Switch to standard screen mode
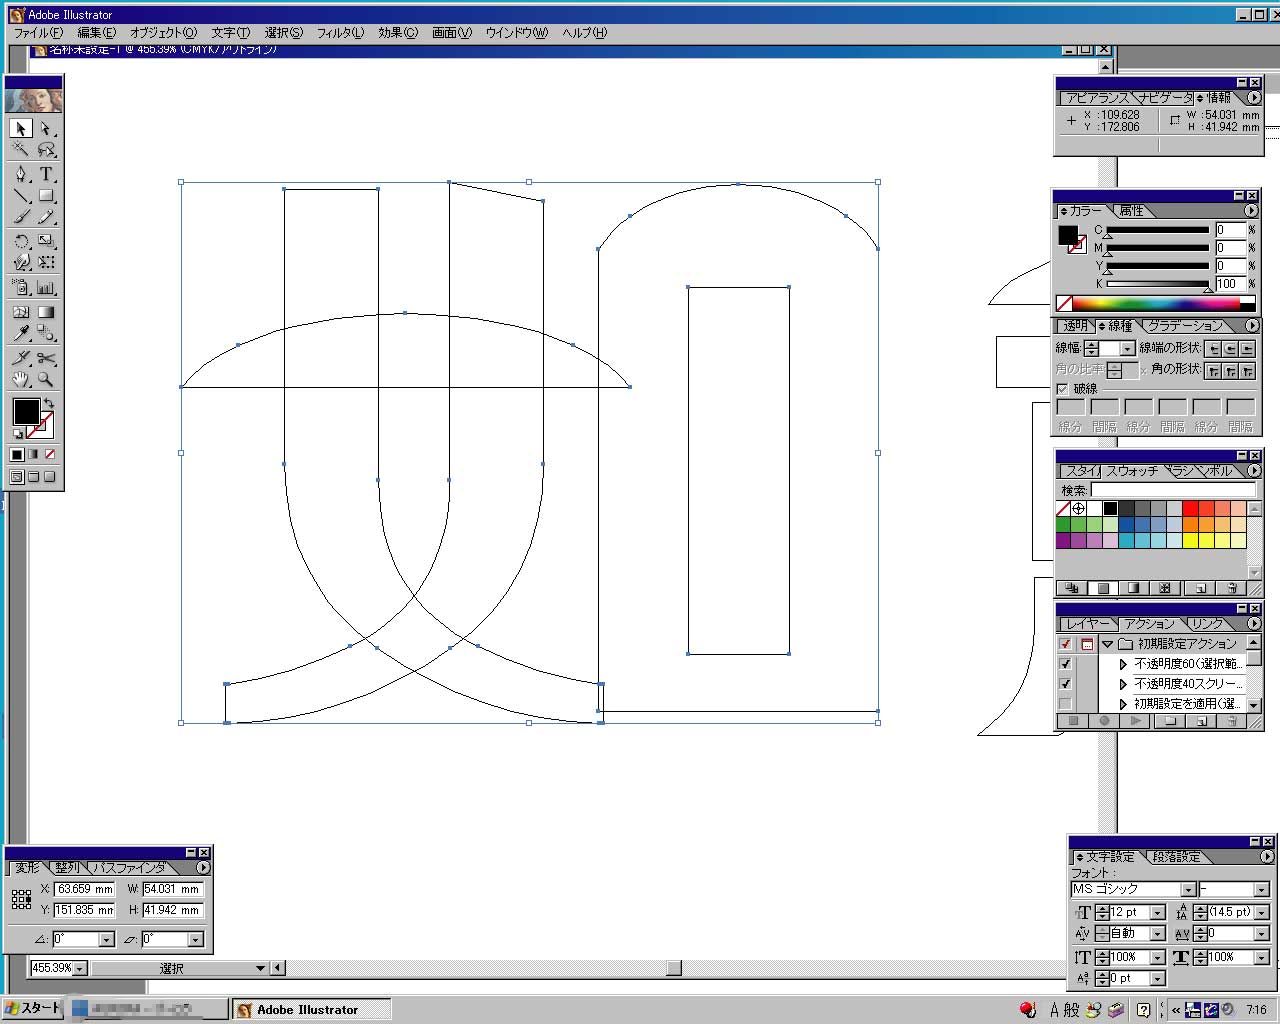This screenshot has width=1280, height=1024. click(16, 477)
